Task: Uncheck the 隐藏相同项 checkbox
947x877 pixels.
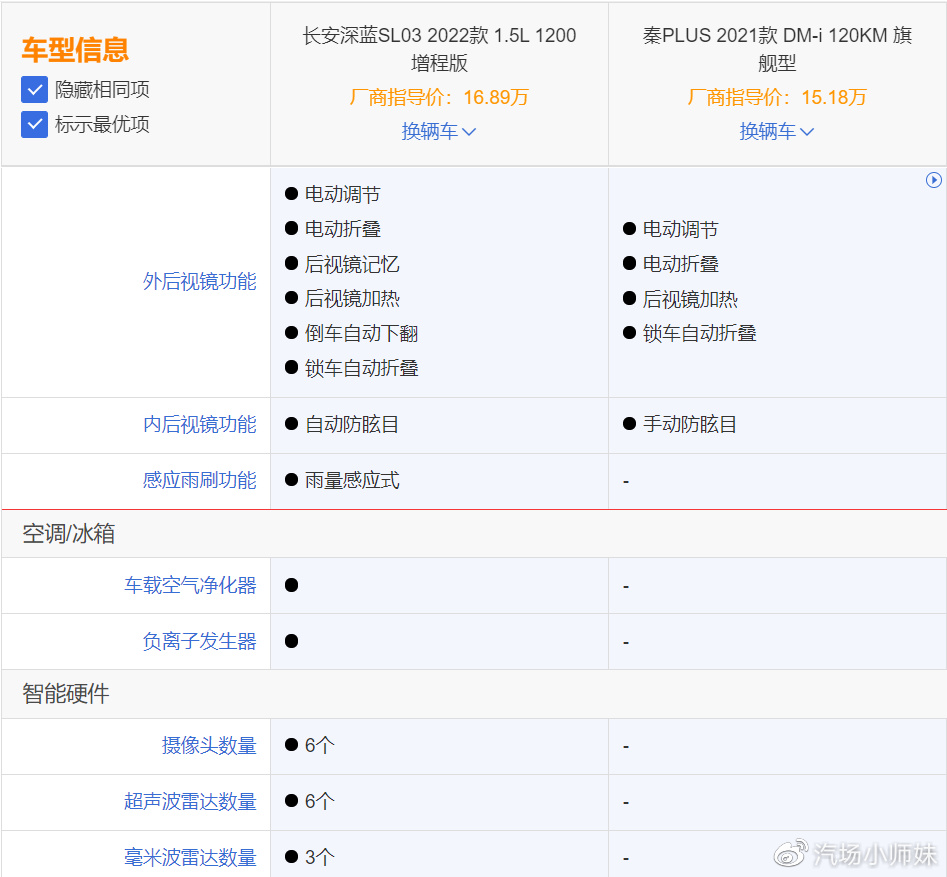Action: click(34, 89)
